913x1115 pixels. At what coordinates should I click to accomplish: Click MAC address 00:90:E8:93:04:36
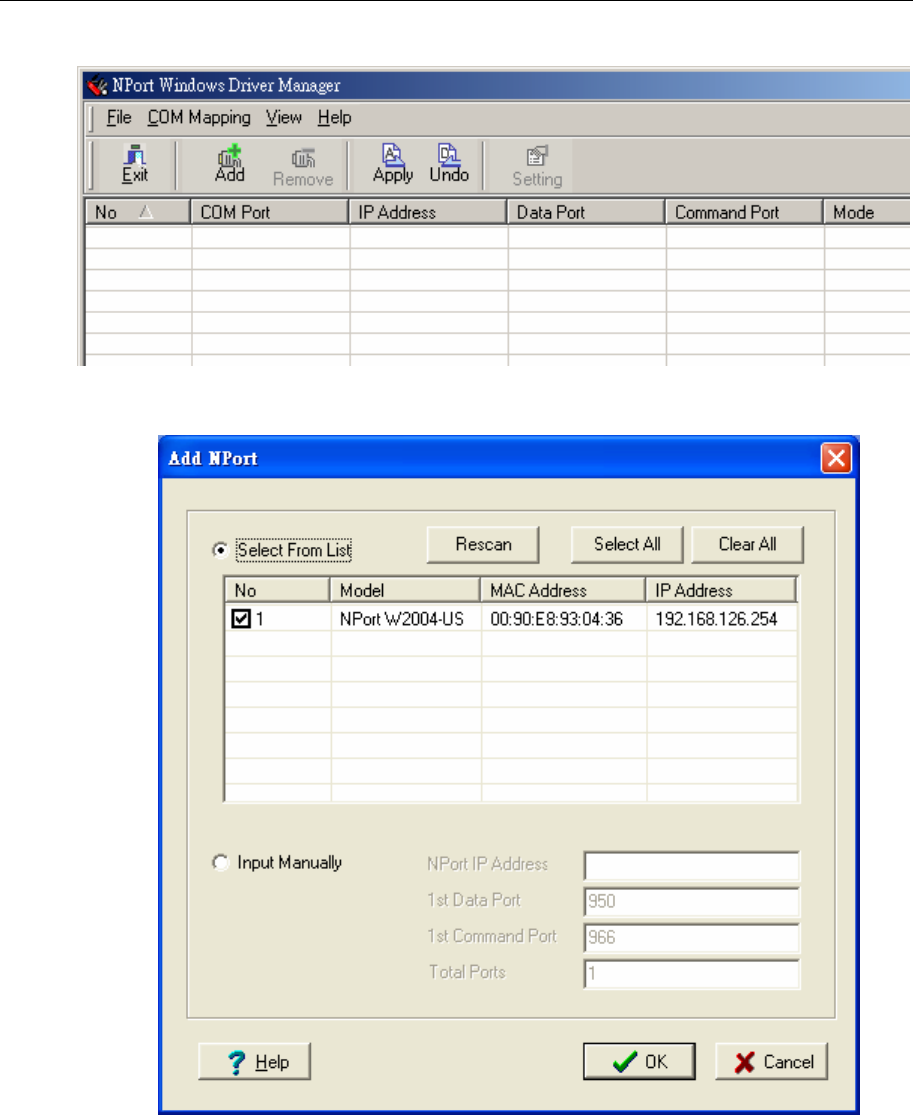coord(556,619)
